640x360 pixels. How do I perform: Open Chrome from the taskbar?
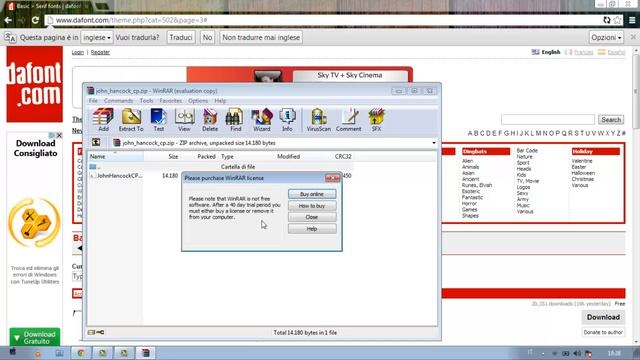tap(81, 353)
